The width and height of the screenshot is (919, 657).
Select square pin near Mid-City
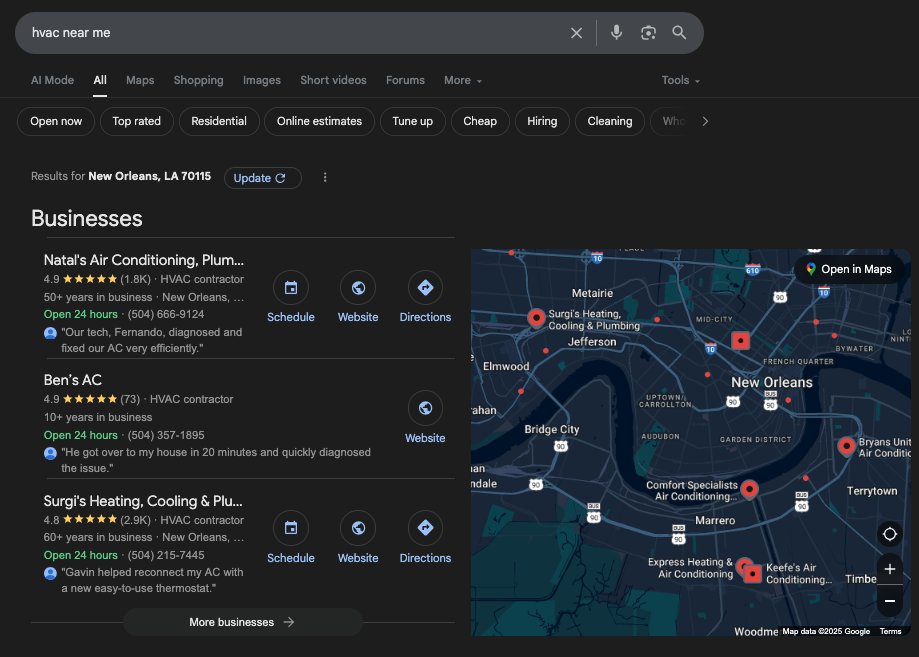click(740, 340)
